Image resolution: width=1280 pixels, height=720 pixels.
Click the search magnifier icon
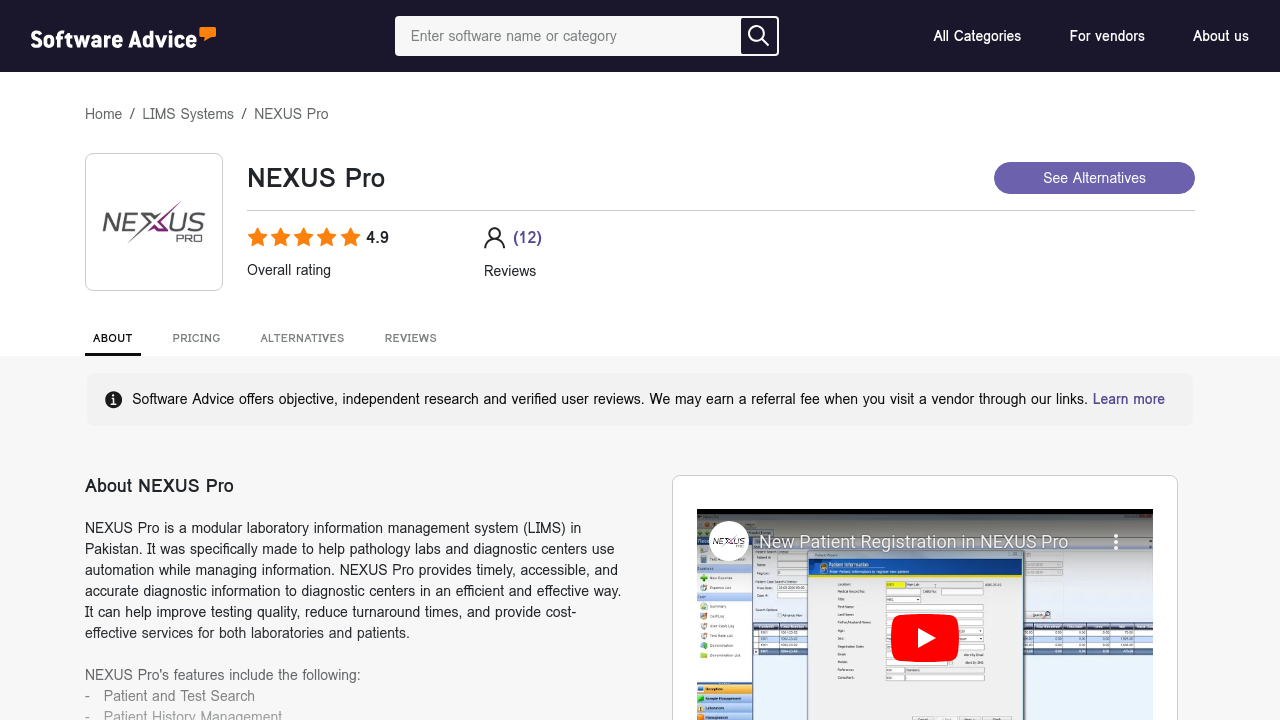pyautogui.click(x=759, y=36)
